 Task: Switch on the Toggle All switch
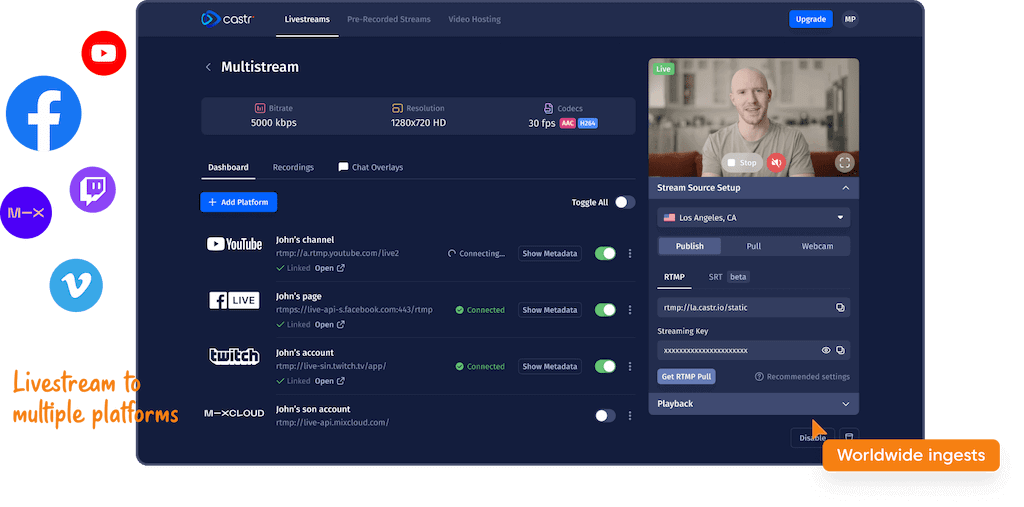(x=624, y=202)
